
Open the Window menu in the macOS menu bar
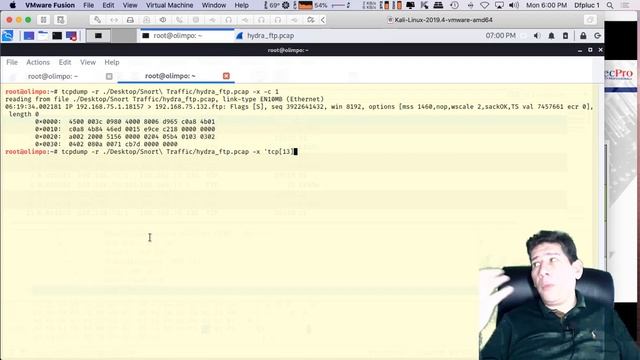(x=213, y=5)
